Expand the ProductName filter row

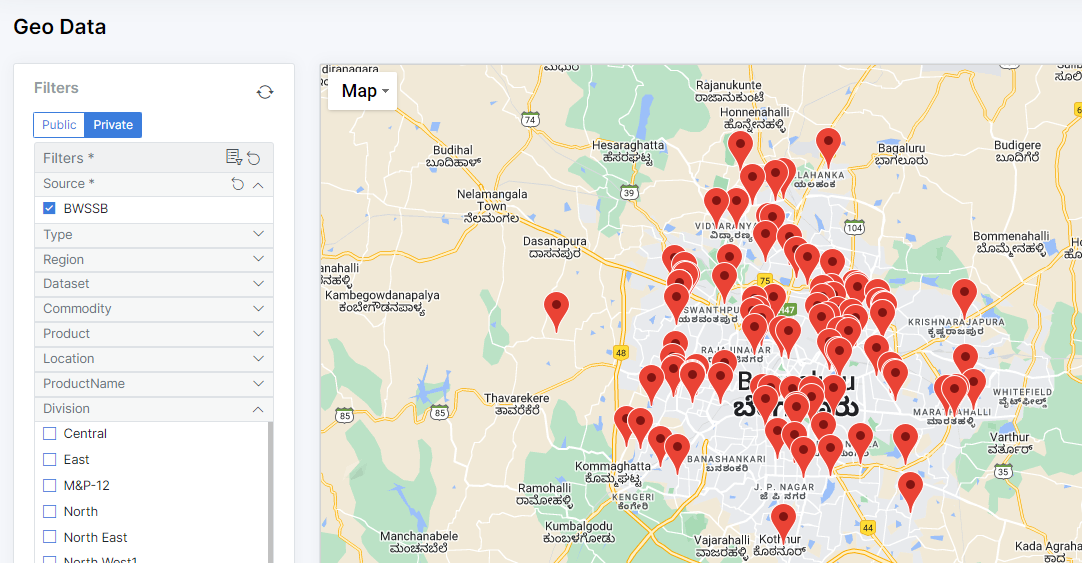pos(258,384)
